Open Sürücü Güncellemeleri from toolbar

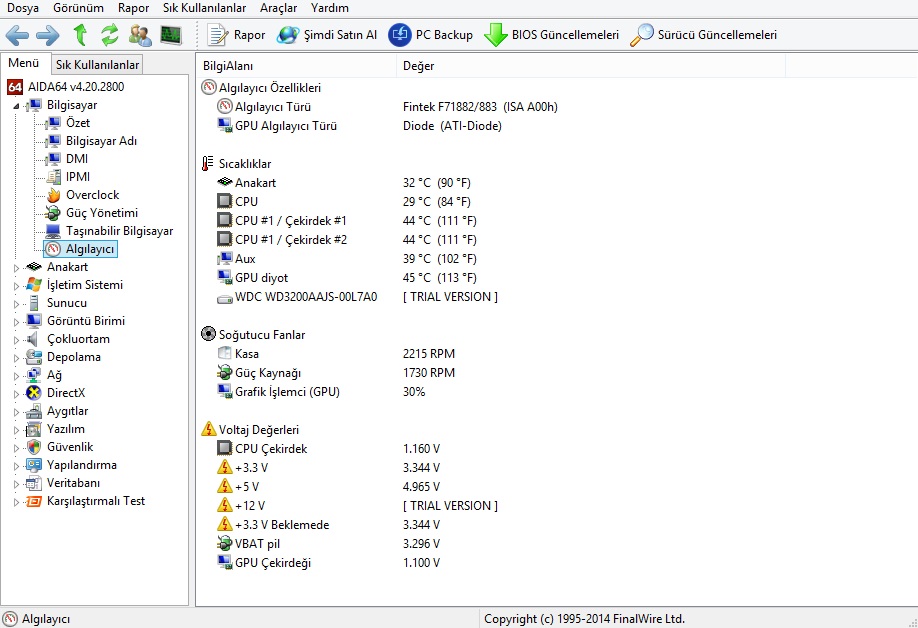coord(704,35)
